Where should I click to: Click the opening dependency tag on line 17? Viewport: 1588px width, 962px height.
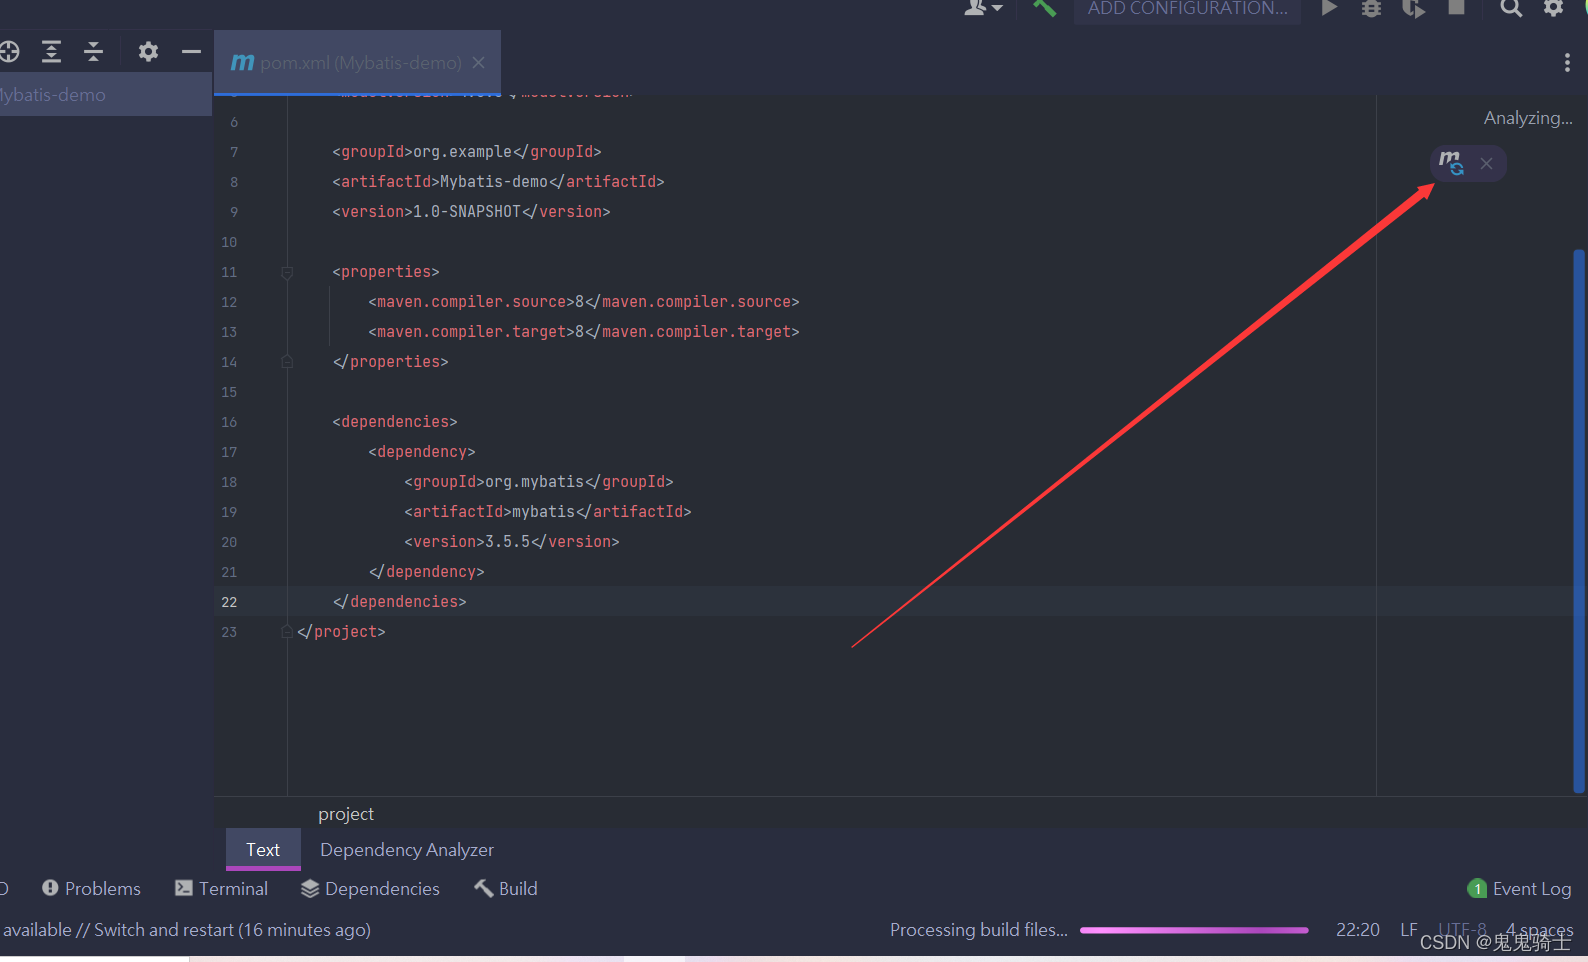click(x=422, y=452)
